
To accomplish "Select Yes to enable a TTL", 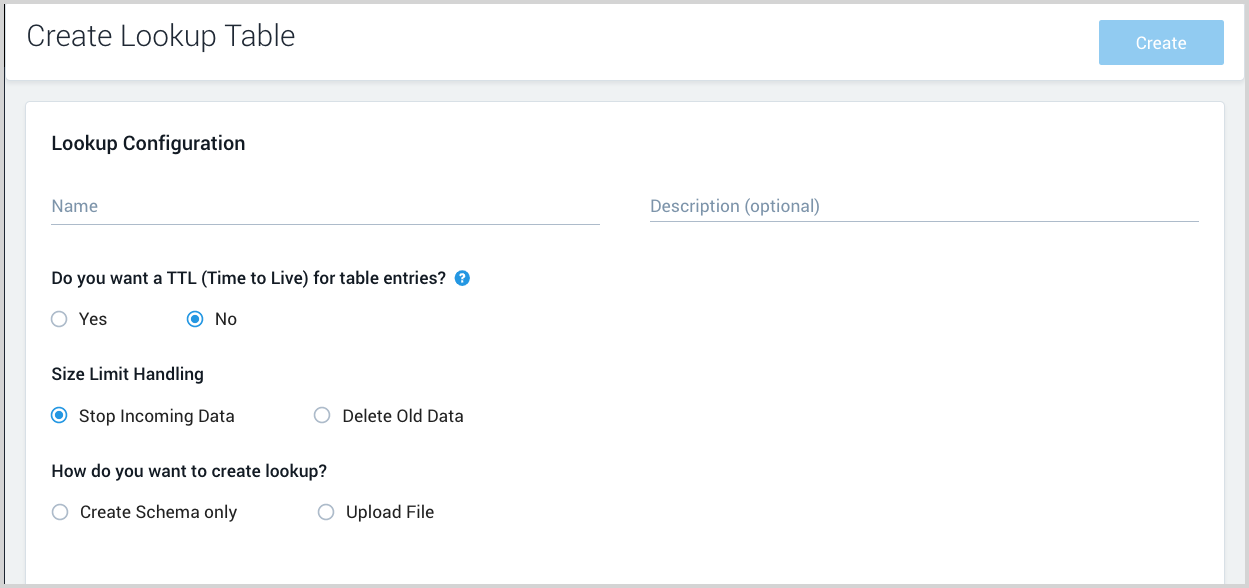I will pos(58,318).
